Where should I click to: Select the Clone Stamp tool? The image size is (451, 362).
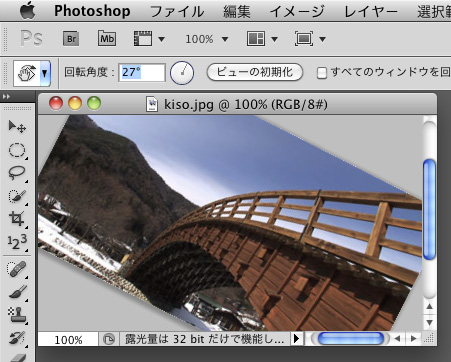point(17,315)
